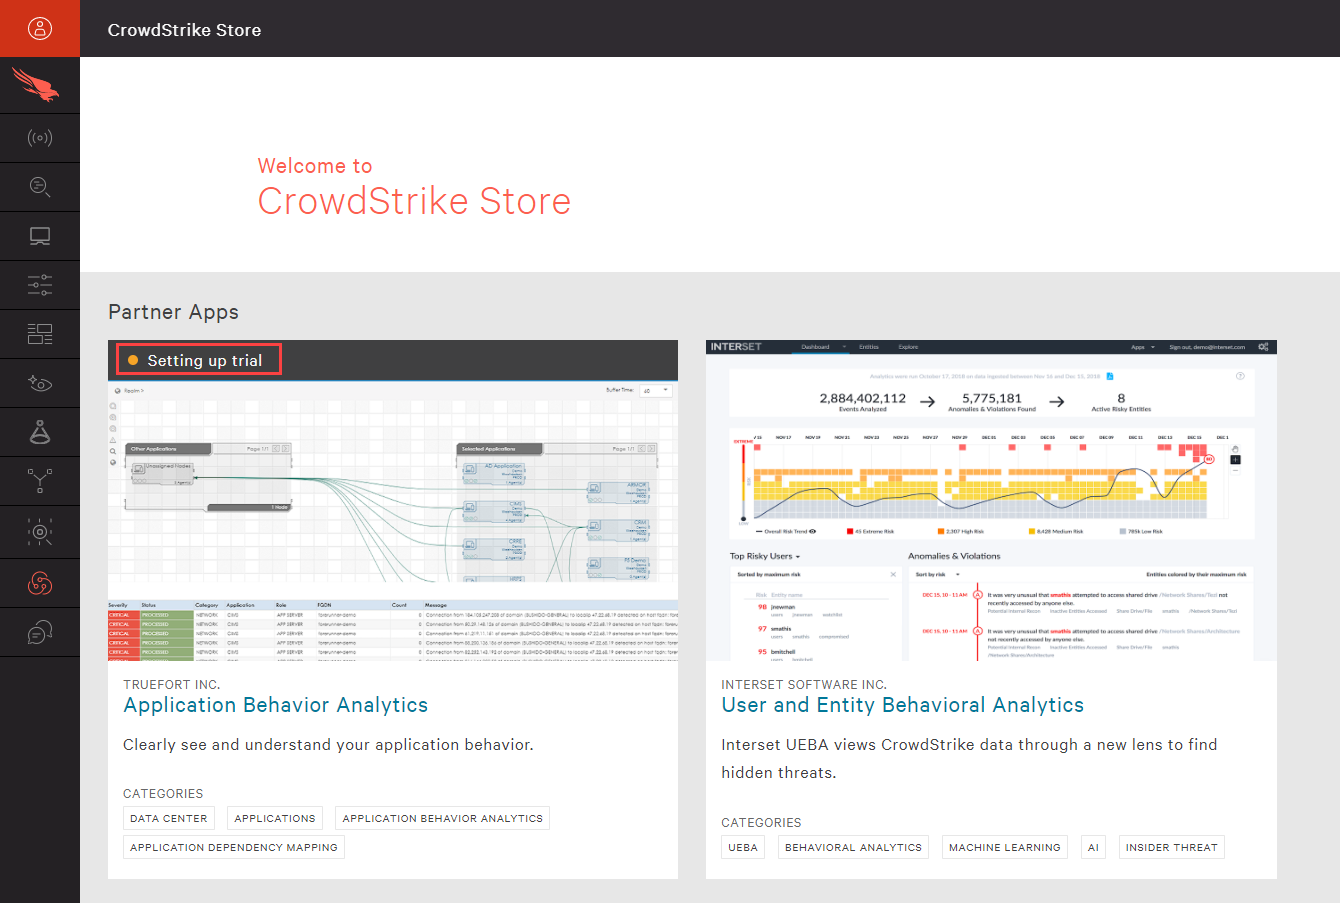Select the APPLICATIONS category tag
This screenshot has width=1340, height=903.
[275, 818]
